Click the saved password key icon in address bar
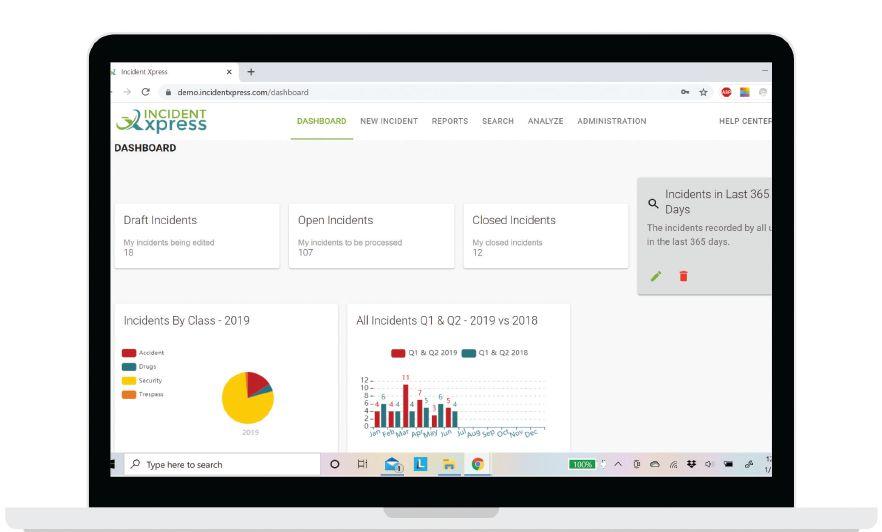This screenshot has width=882, height=532. point(685,92)
